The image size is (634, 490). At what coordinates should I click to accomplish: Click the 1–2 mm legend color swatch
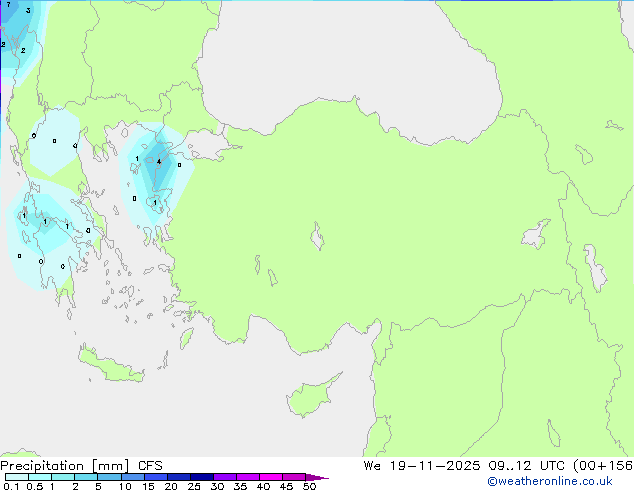(63, 477)
